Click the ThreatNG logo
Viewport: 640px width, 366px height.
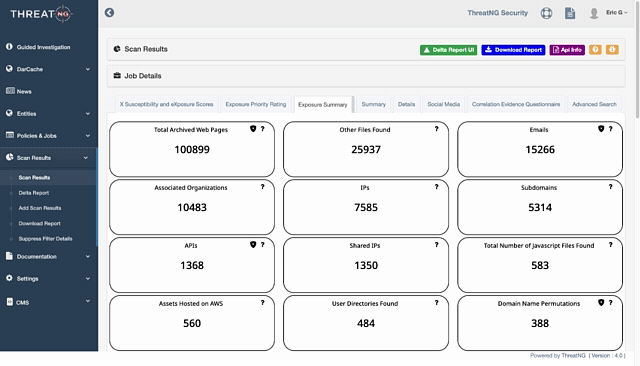[41, 14]
